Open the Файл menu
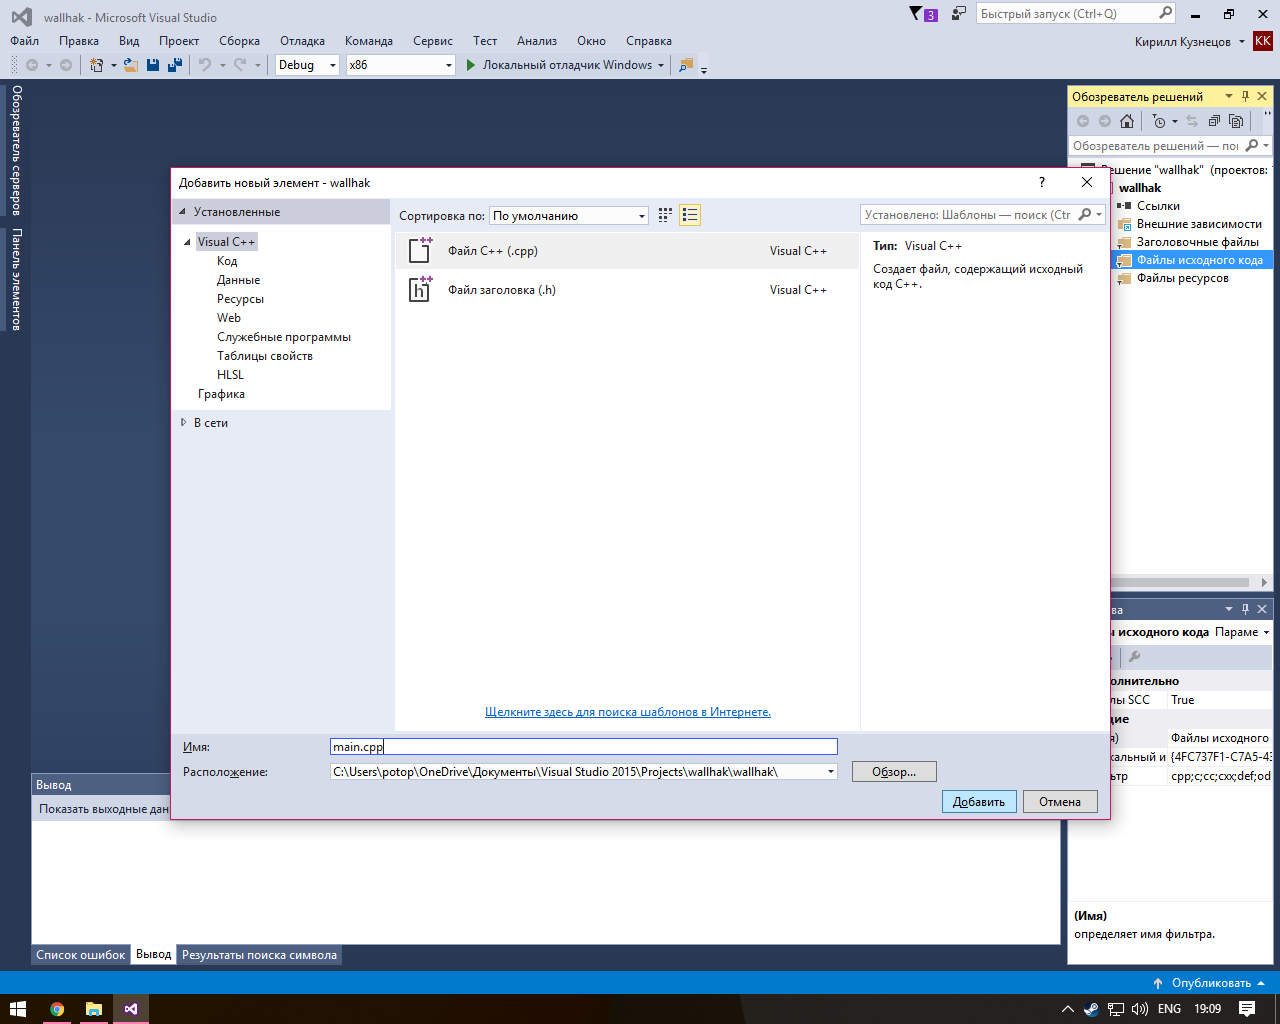Viewport: 1280px width, 1024px height. click(25, 41)
